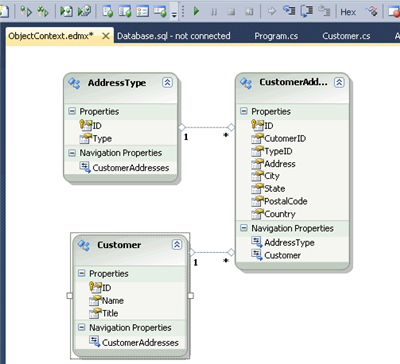Image resolution: width=400 pixels, height=364 pixels.
Task: Collapse the CustomerAdd... entity with chevron button
Action: pyautogui.click(x=339, y=82)
